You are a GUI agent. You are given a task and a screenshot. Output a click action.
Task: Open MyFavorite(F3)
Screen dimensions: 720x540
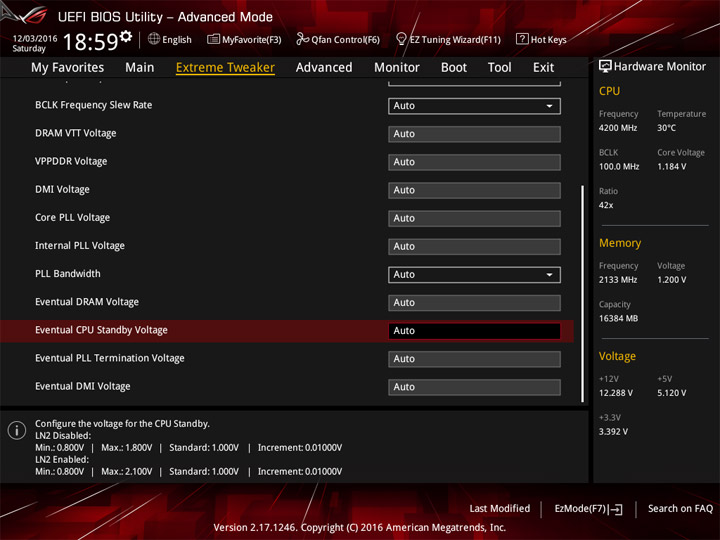pyautogui.click(x=244, y=39)
